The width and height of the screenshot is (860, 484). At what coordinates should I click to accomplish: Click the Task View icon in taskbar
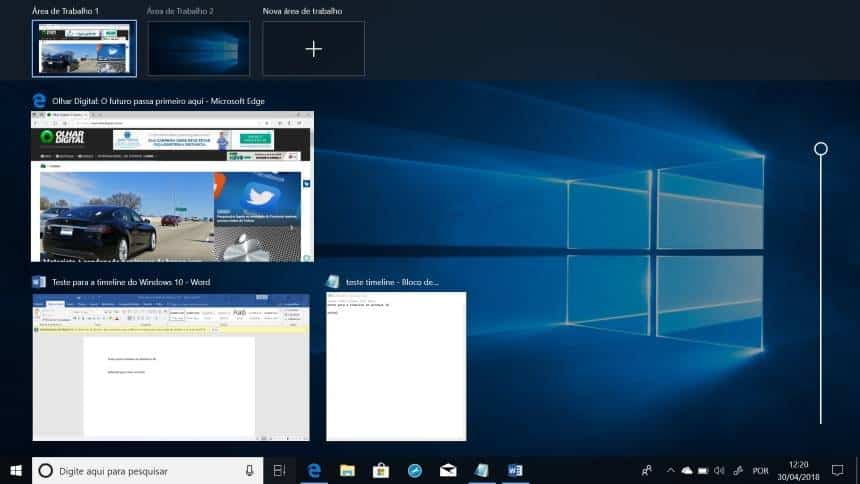point(279,470)
